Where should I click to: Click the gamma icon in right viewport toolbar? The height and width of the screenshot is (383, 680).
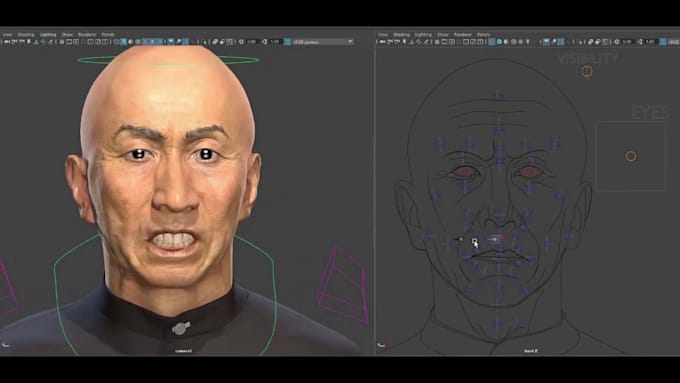pos(640,42)
